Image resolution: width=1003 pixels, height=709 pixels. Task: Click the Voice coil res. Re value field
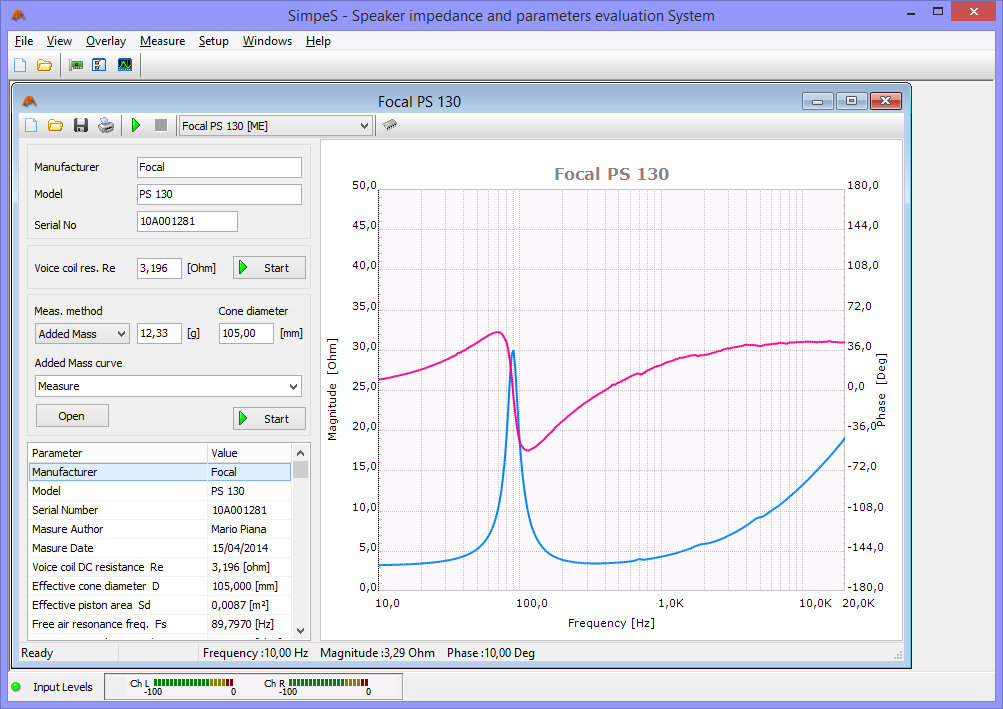coord(159,268)
